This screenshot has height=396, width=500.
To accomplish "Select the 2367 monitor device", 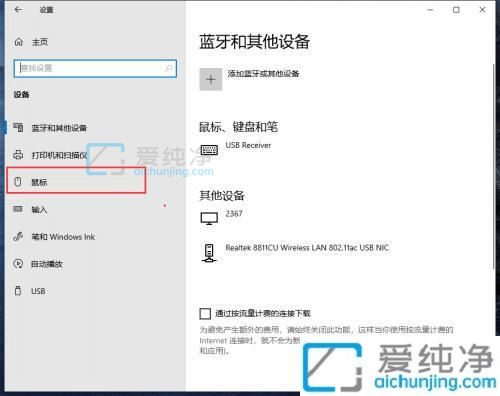I will point(234,214).
